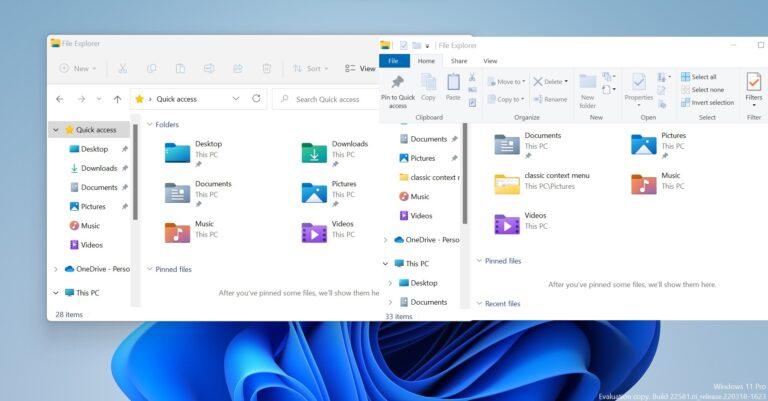
Task: Click the Delete trash icon in left toolbar
Action: (267, 69)
